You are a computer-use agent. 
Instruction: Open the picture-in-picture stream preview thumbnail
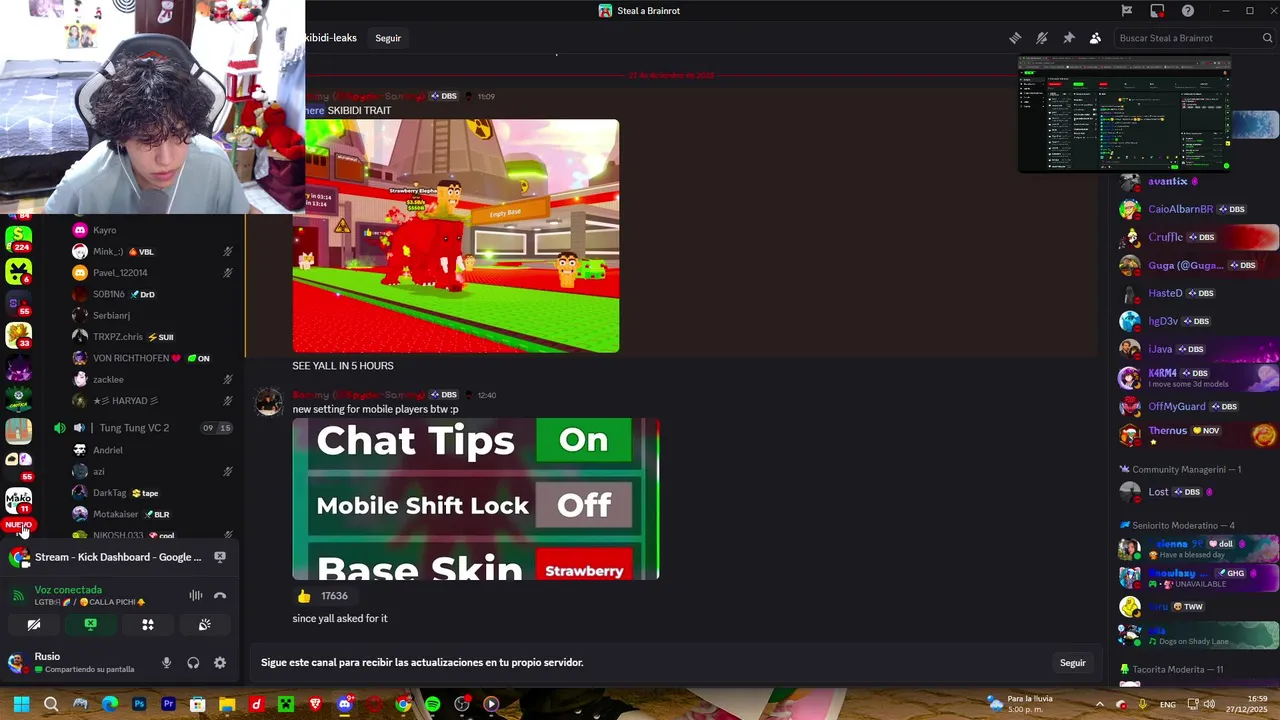[x=1124, y=114]
